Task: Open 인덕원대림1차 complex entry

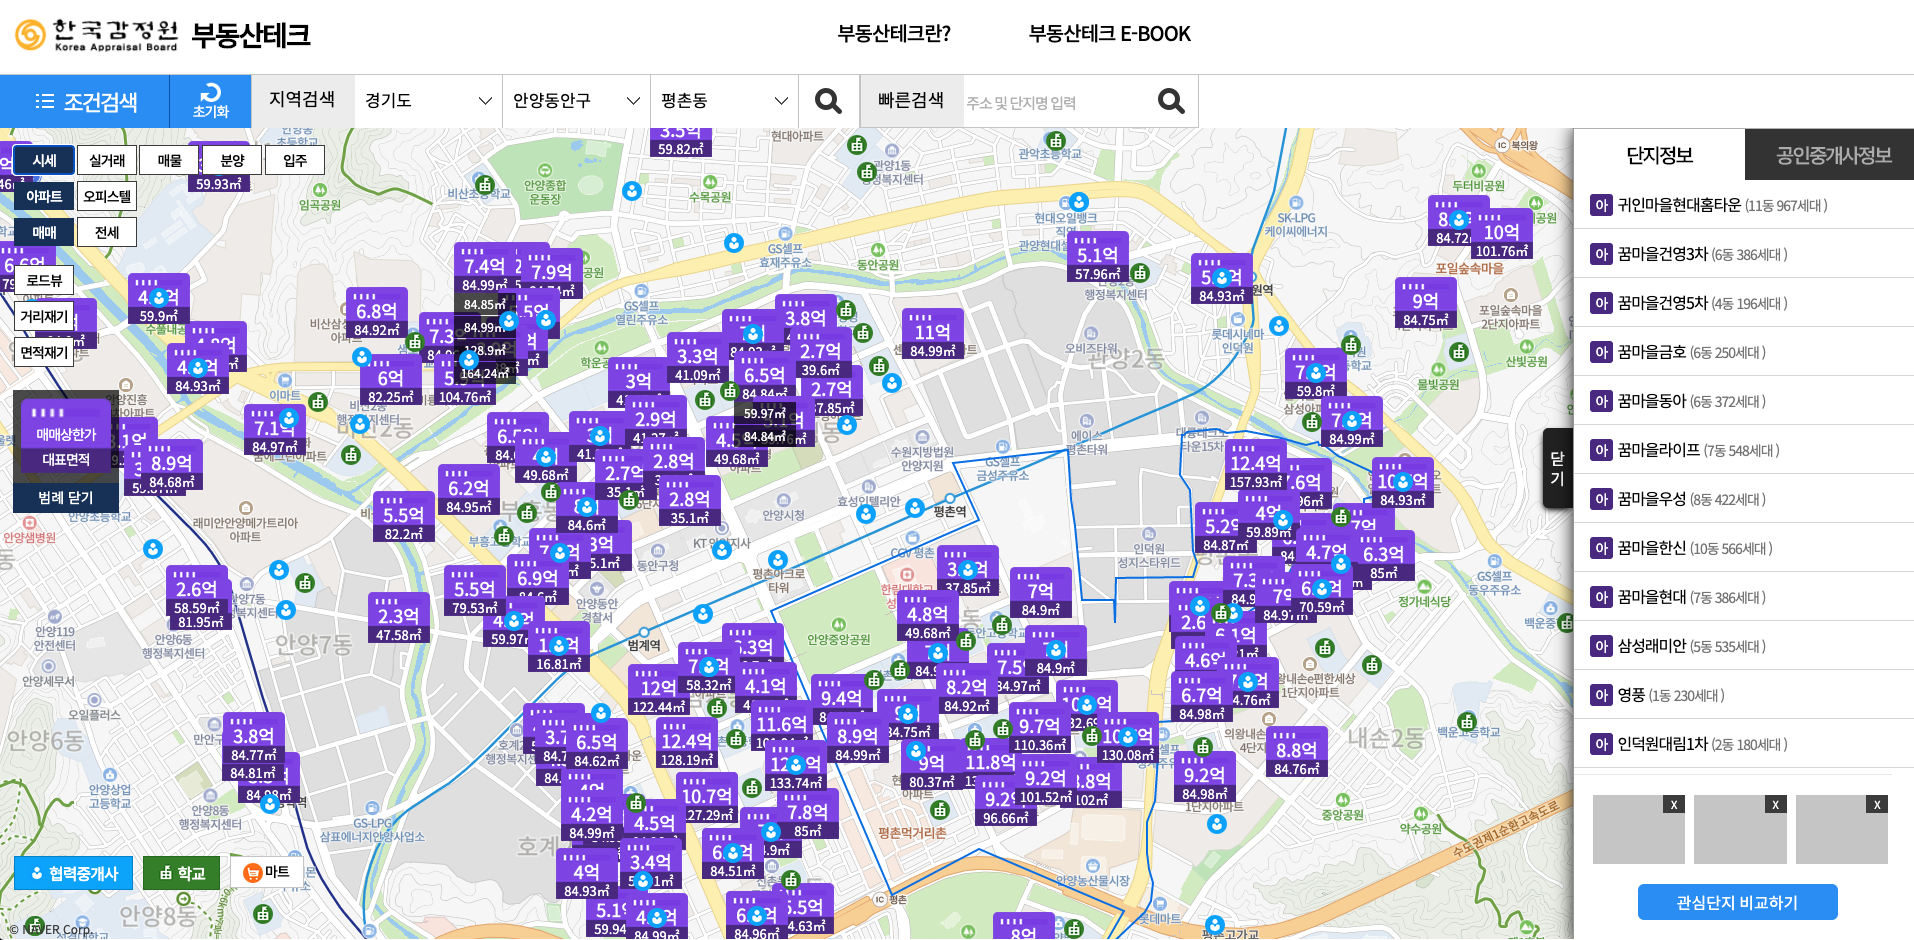Action: (x=1744, y=744)
